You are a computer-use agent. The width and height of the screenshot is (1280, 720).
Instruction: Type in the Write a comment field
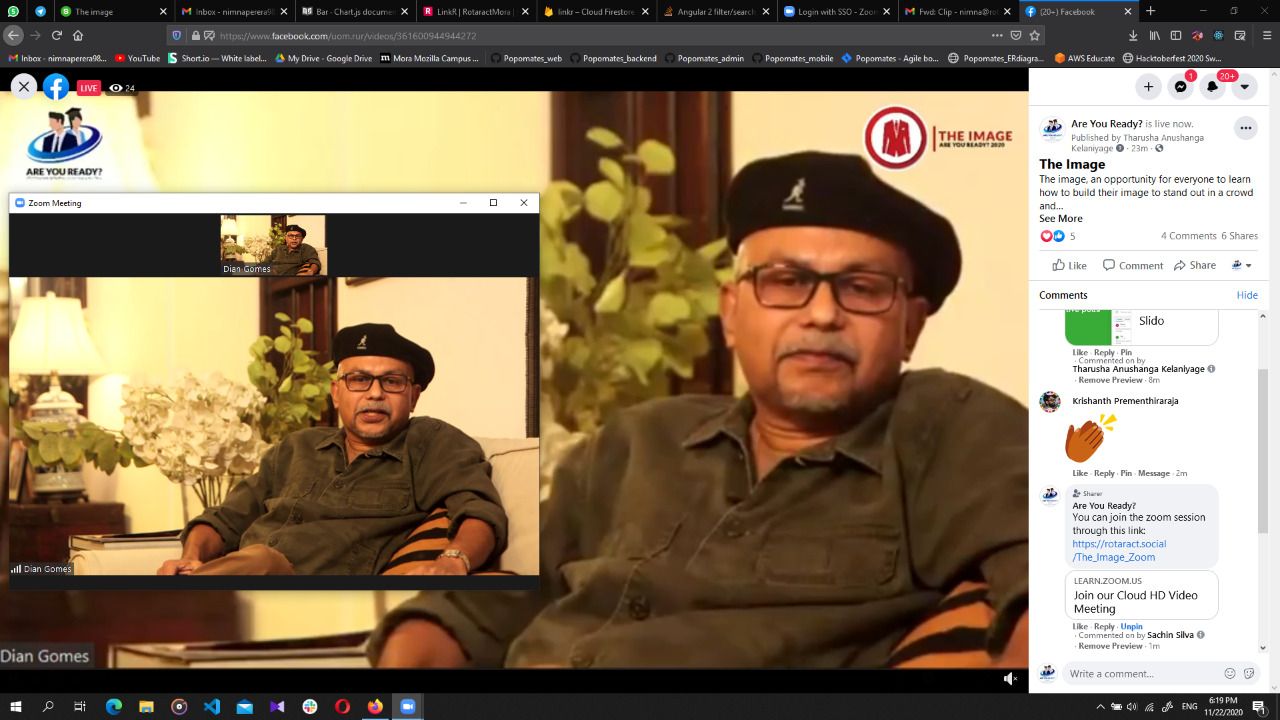point(1140,673)
